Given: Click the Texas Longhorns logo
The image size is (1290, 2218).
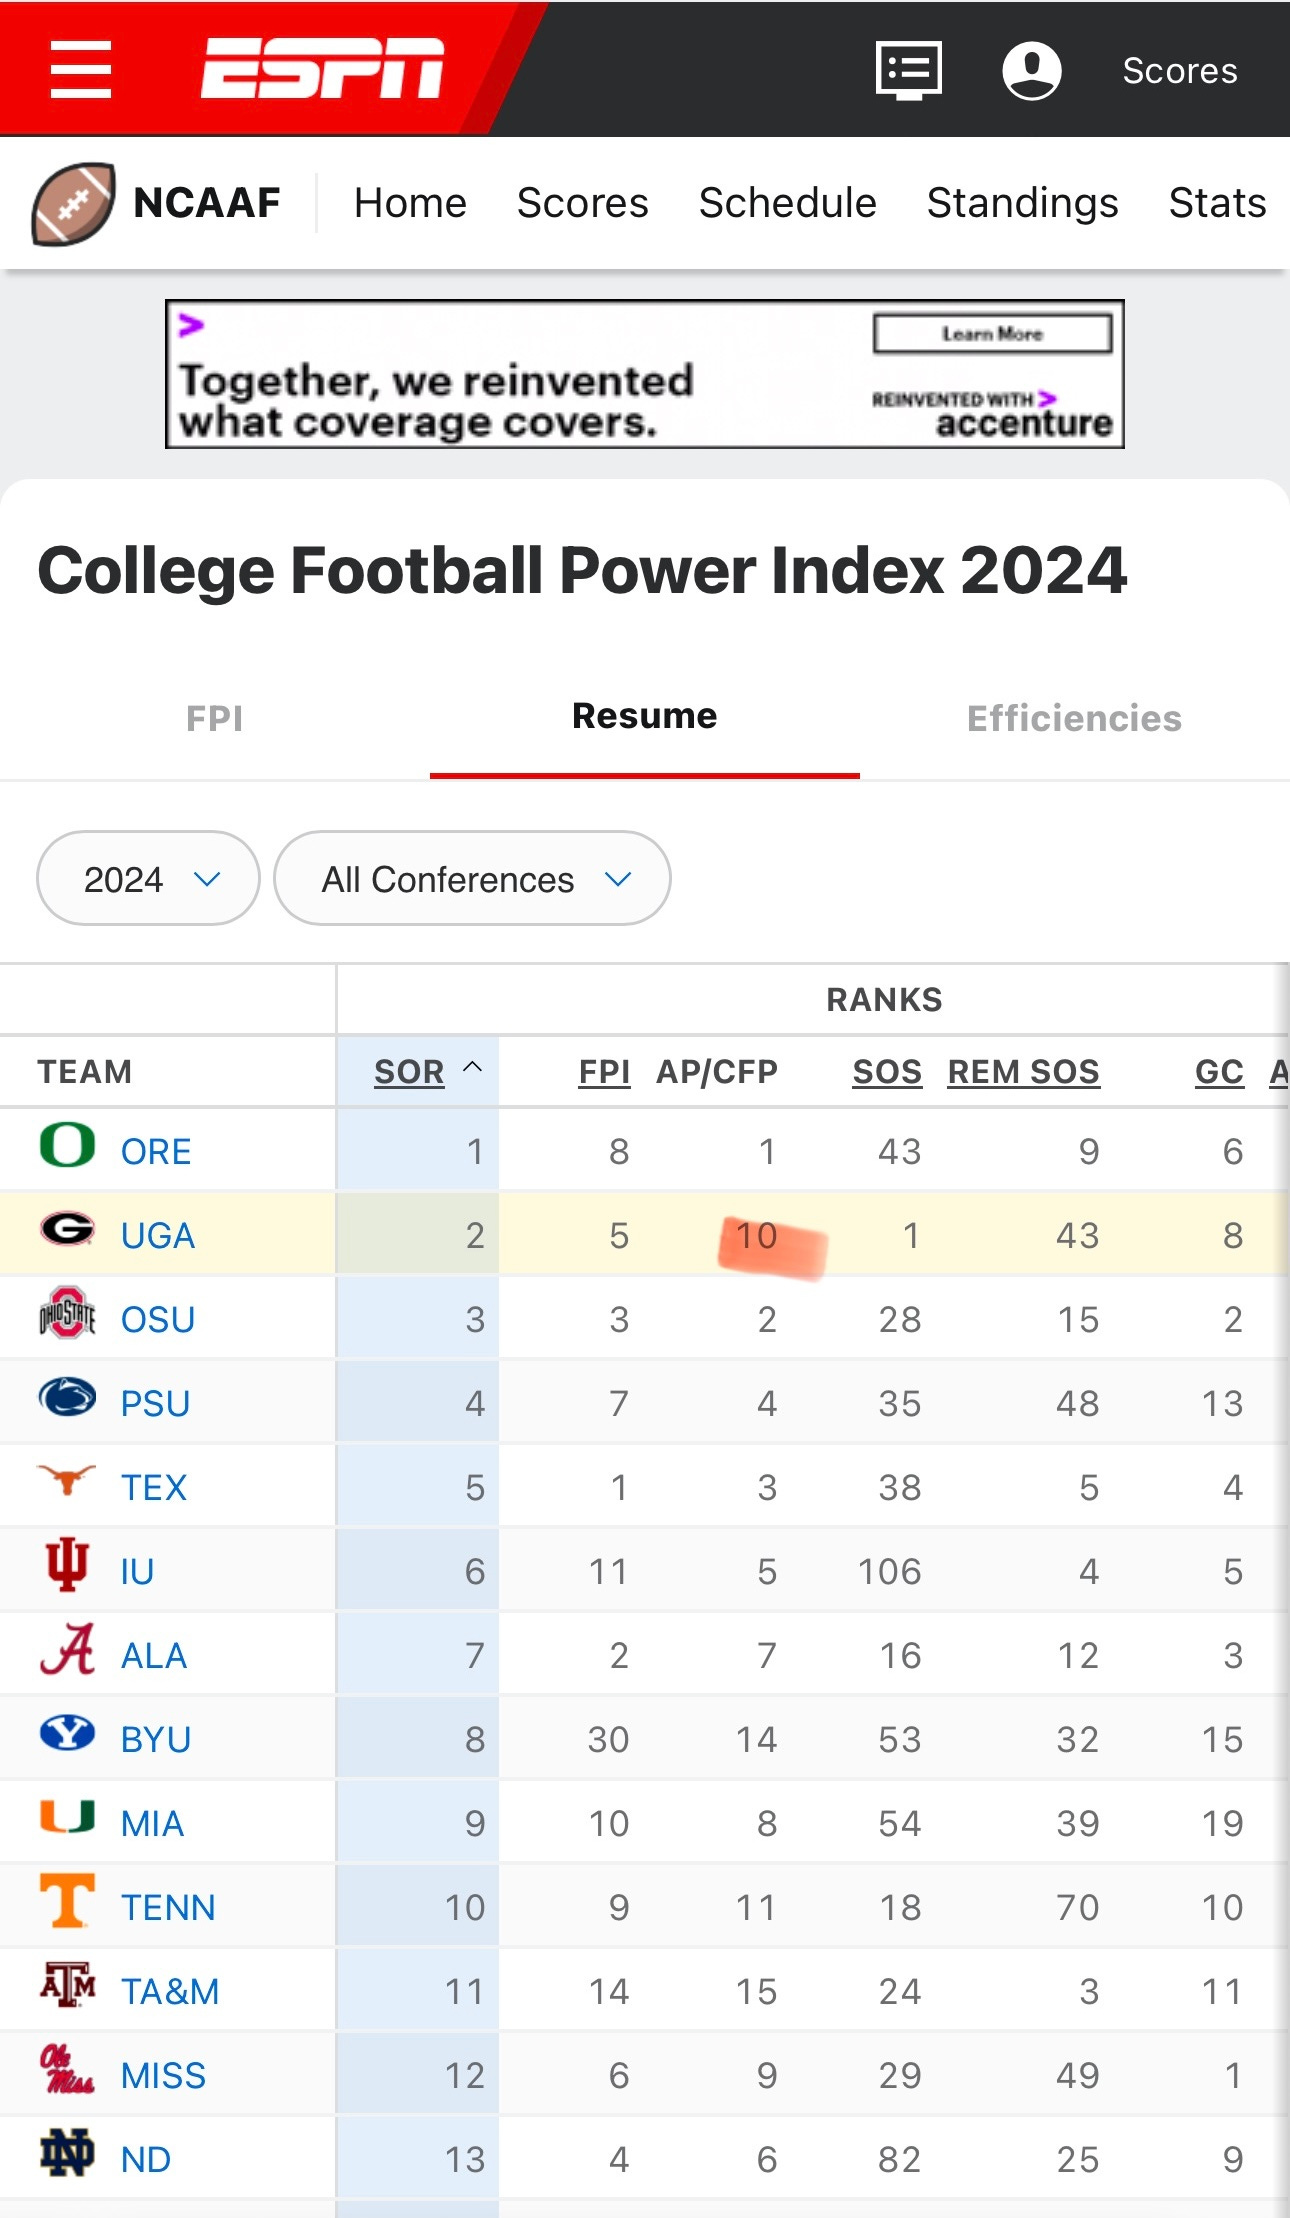Looking at the screenshot, I should [x=67, y=1481].
